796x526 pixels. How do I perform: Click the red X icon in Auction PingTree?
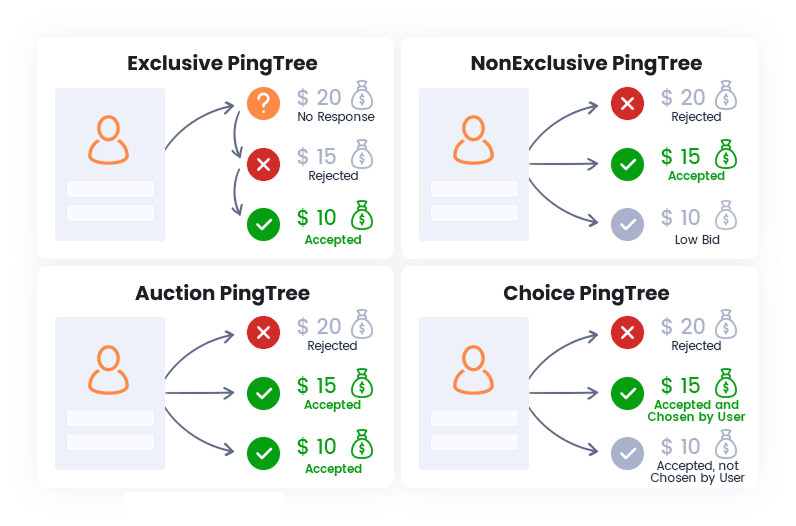(x=263, y=333)
